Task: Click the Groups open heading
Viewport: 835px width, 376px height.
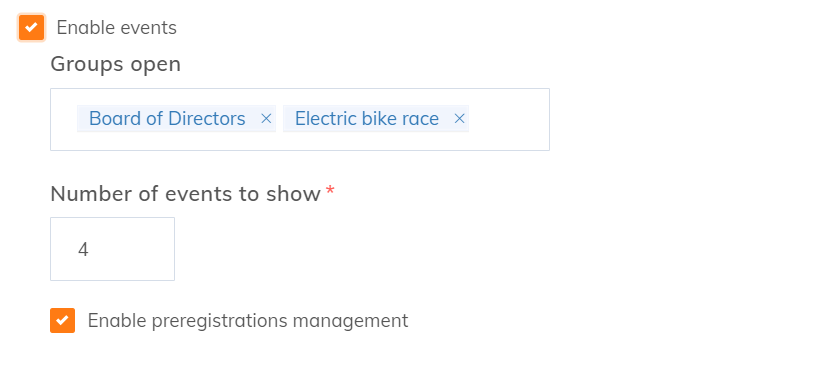Action: coord(116,64)
